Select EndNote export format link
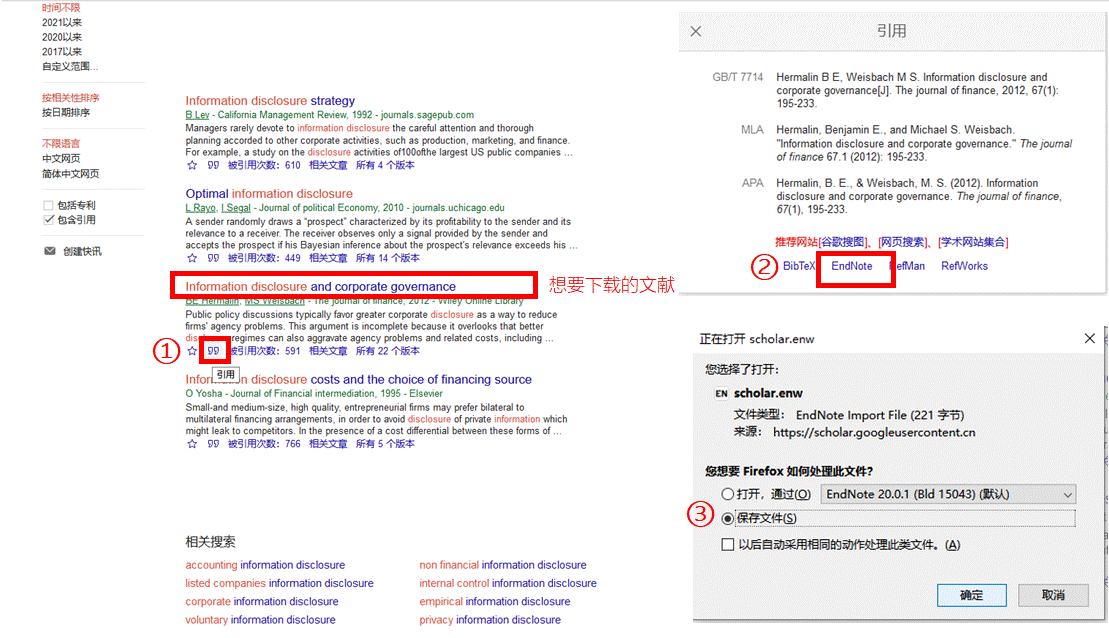Screen dimensions: 1109x638 pyautogui.click(x=851, y=266)
